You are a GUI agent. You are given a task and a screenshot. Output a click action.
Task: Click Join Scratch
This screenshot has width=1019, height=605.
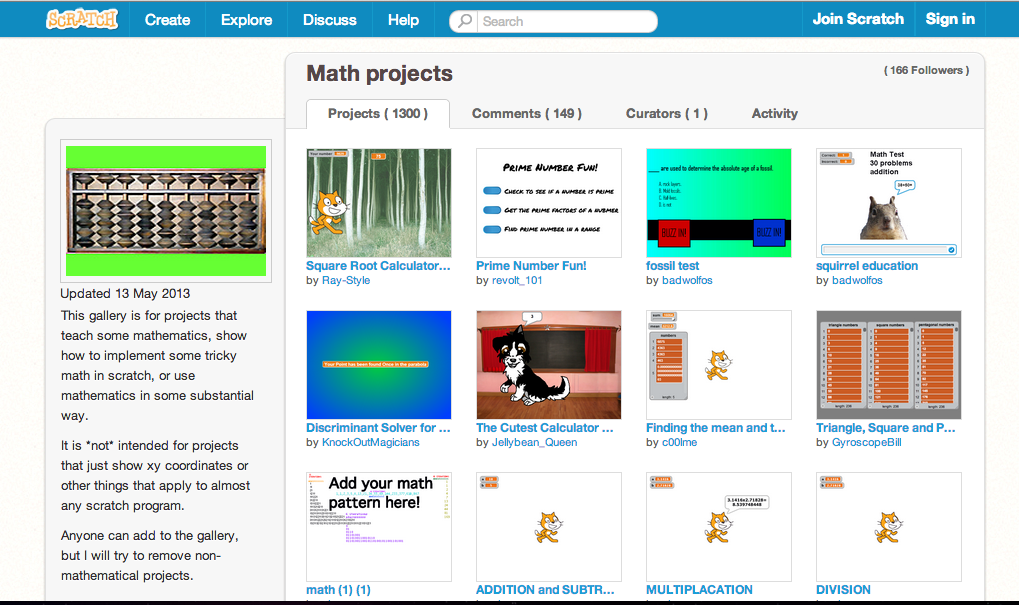pyautogui.click(x=857, y=18)
